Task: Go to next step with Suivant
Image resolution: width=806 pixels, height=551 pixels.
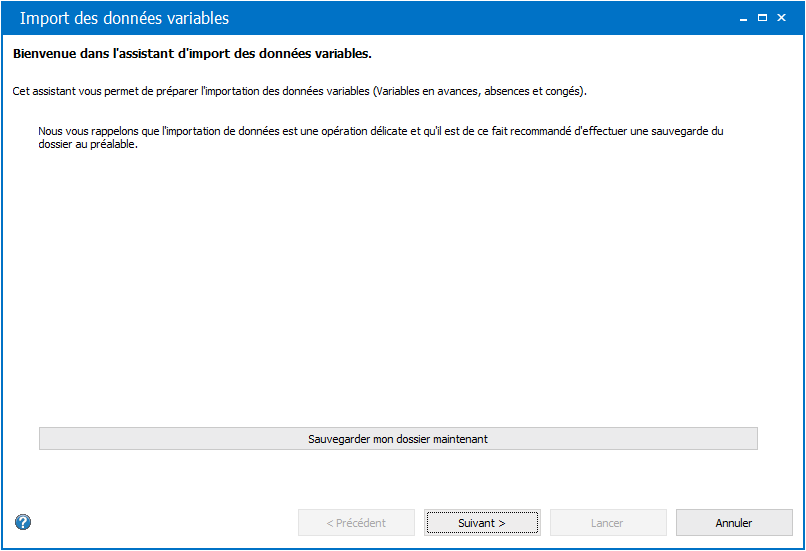Action: pos(482,523)
